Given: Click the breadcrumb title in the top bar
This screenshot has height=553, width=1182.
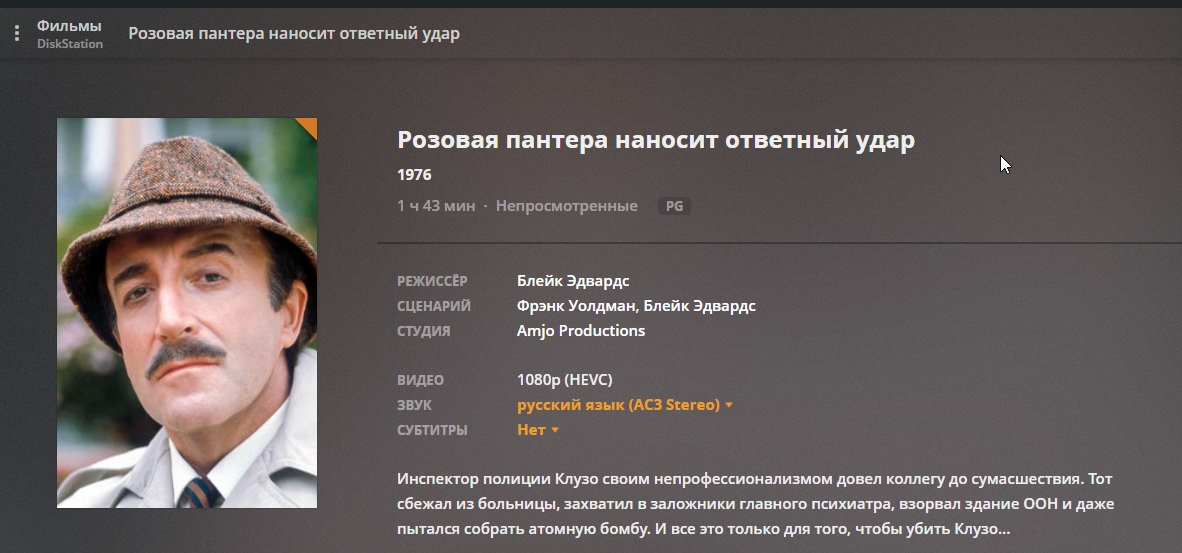Looking at the screenshot, I should [x=294, y=34].
